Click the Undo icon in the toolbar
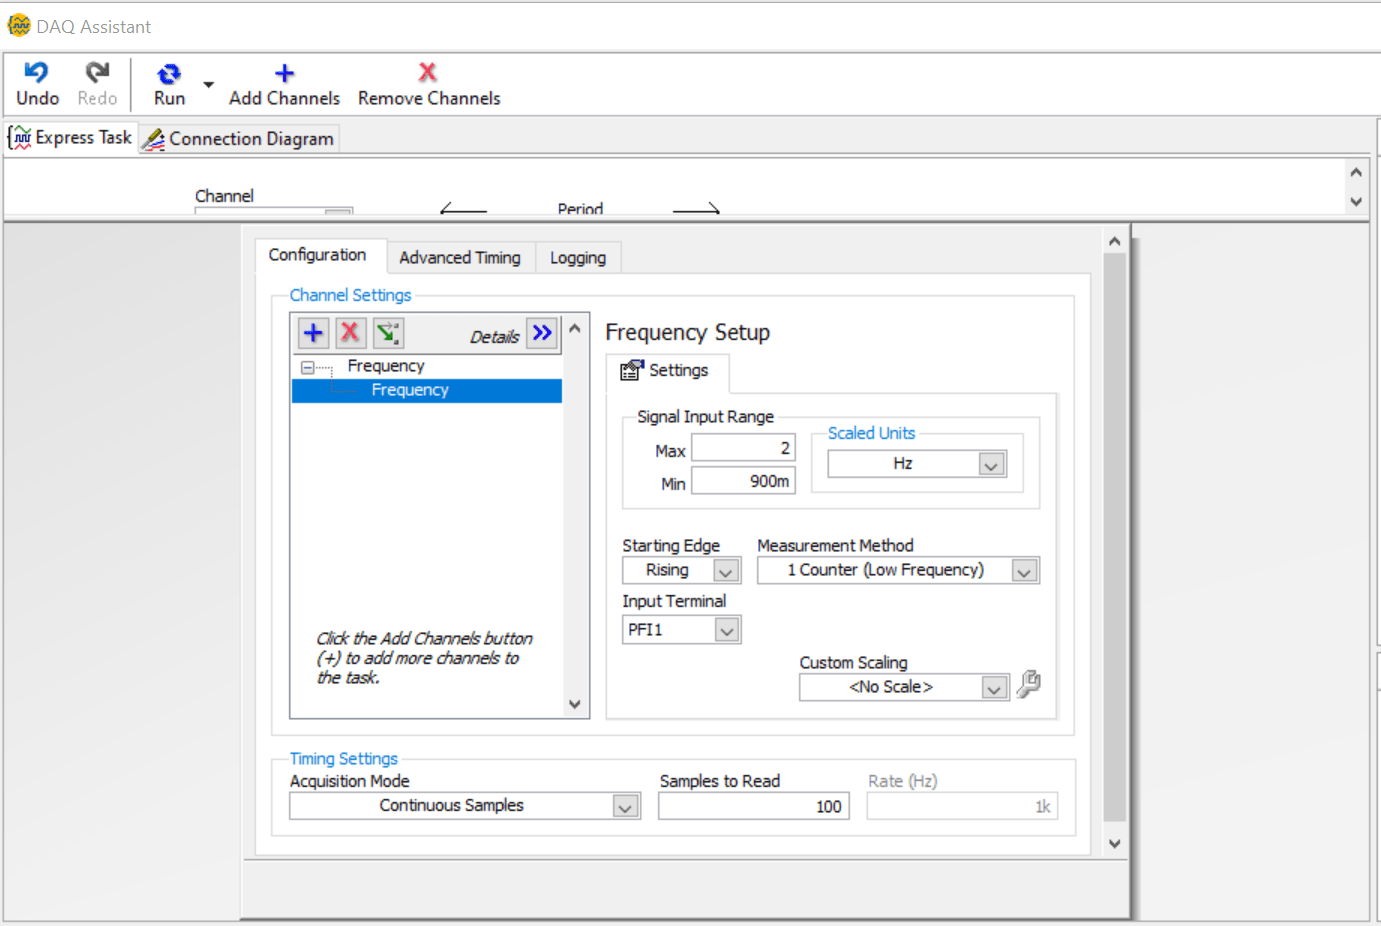The height and width of the screenshot is (926, 1381). (x=36, y=72)
